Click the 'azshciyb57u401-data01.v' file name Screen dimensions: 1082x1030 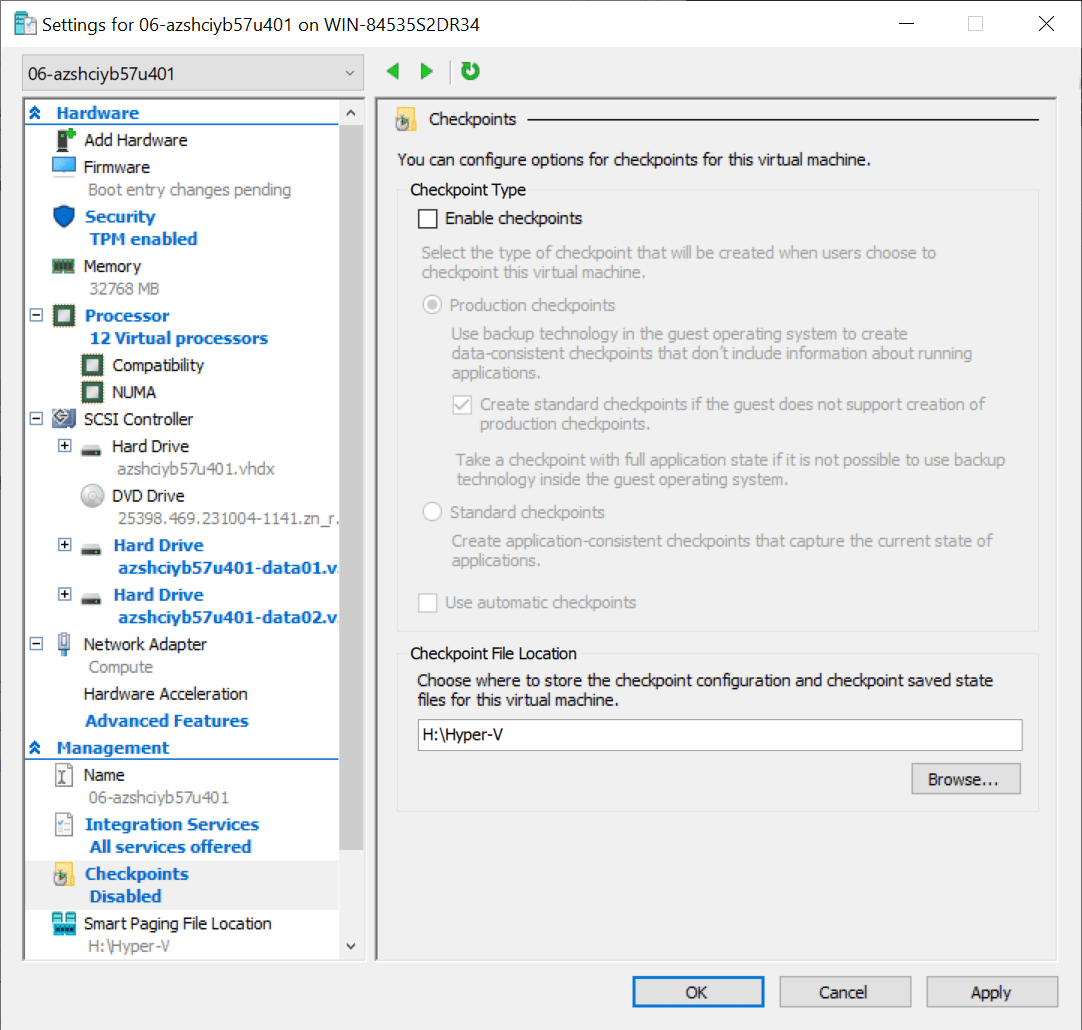coord(228,568)
